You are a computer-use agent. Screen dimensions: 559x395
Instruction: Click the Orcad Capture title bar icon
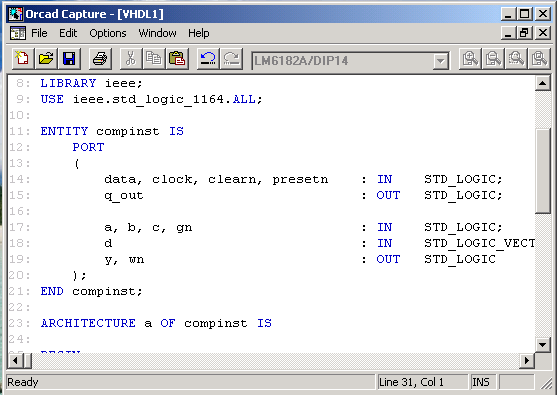pos(15,14)
